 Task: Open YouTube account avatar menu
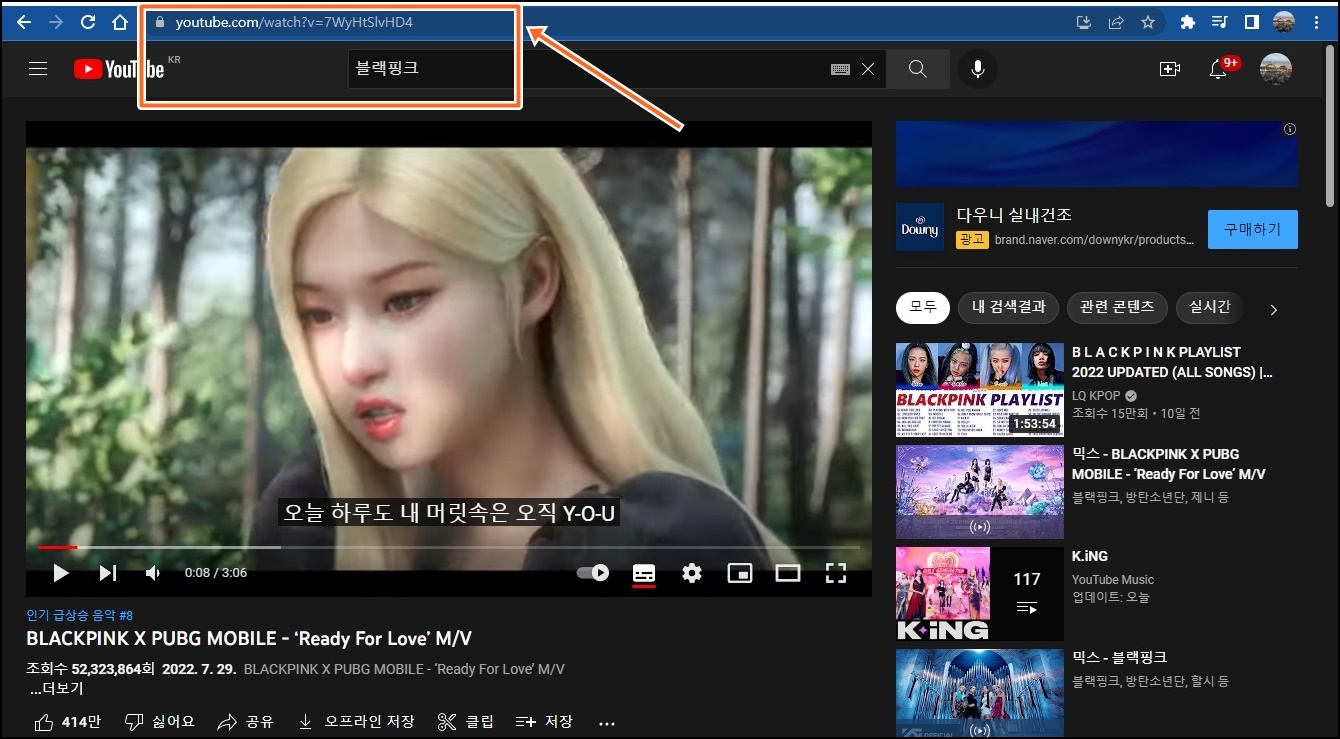[x=1276, y=69]
